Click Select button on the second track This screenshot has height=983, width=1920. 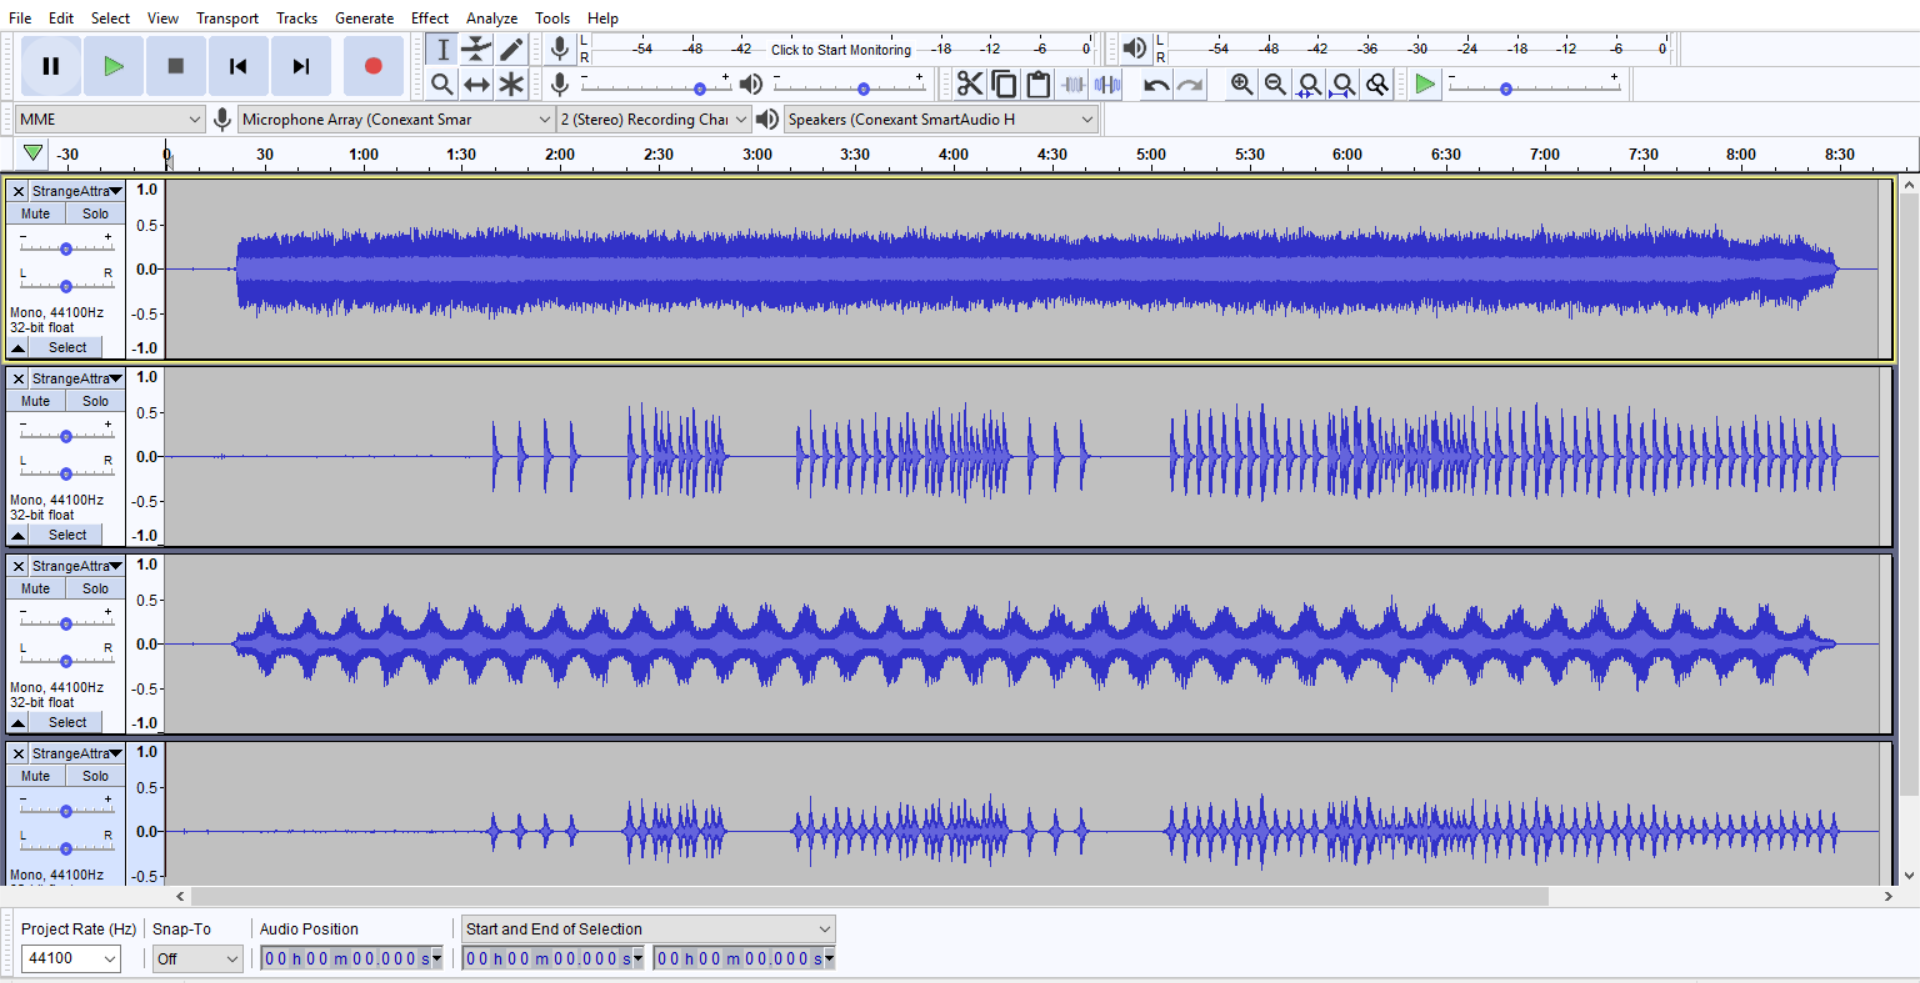click(x=67, y=535)
